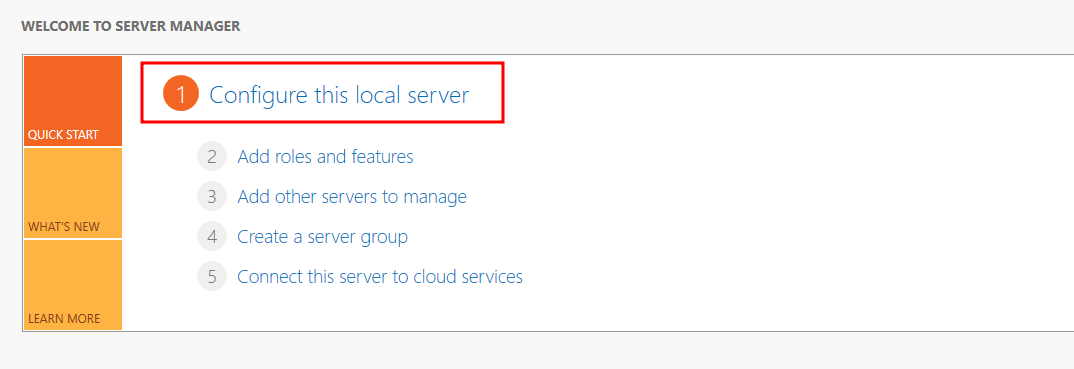Viewport: 1074px width, 369px height.
Task: Click Connect this server to cloud services
Action: (x=380, y=277)
